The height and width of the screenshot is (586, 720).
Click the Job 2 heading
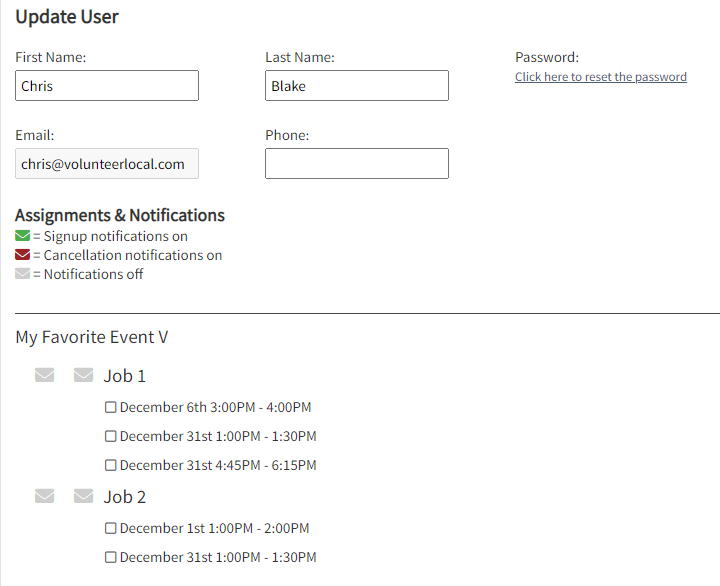pyautogui.click(x=124, y=497)
